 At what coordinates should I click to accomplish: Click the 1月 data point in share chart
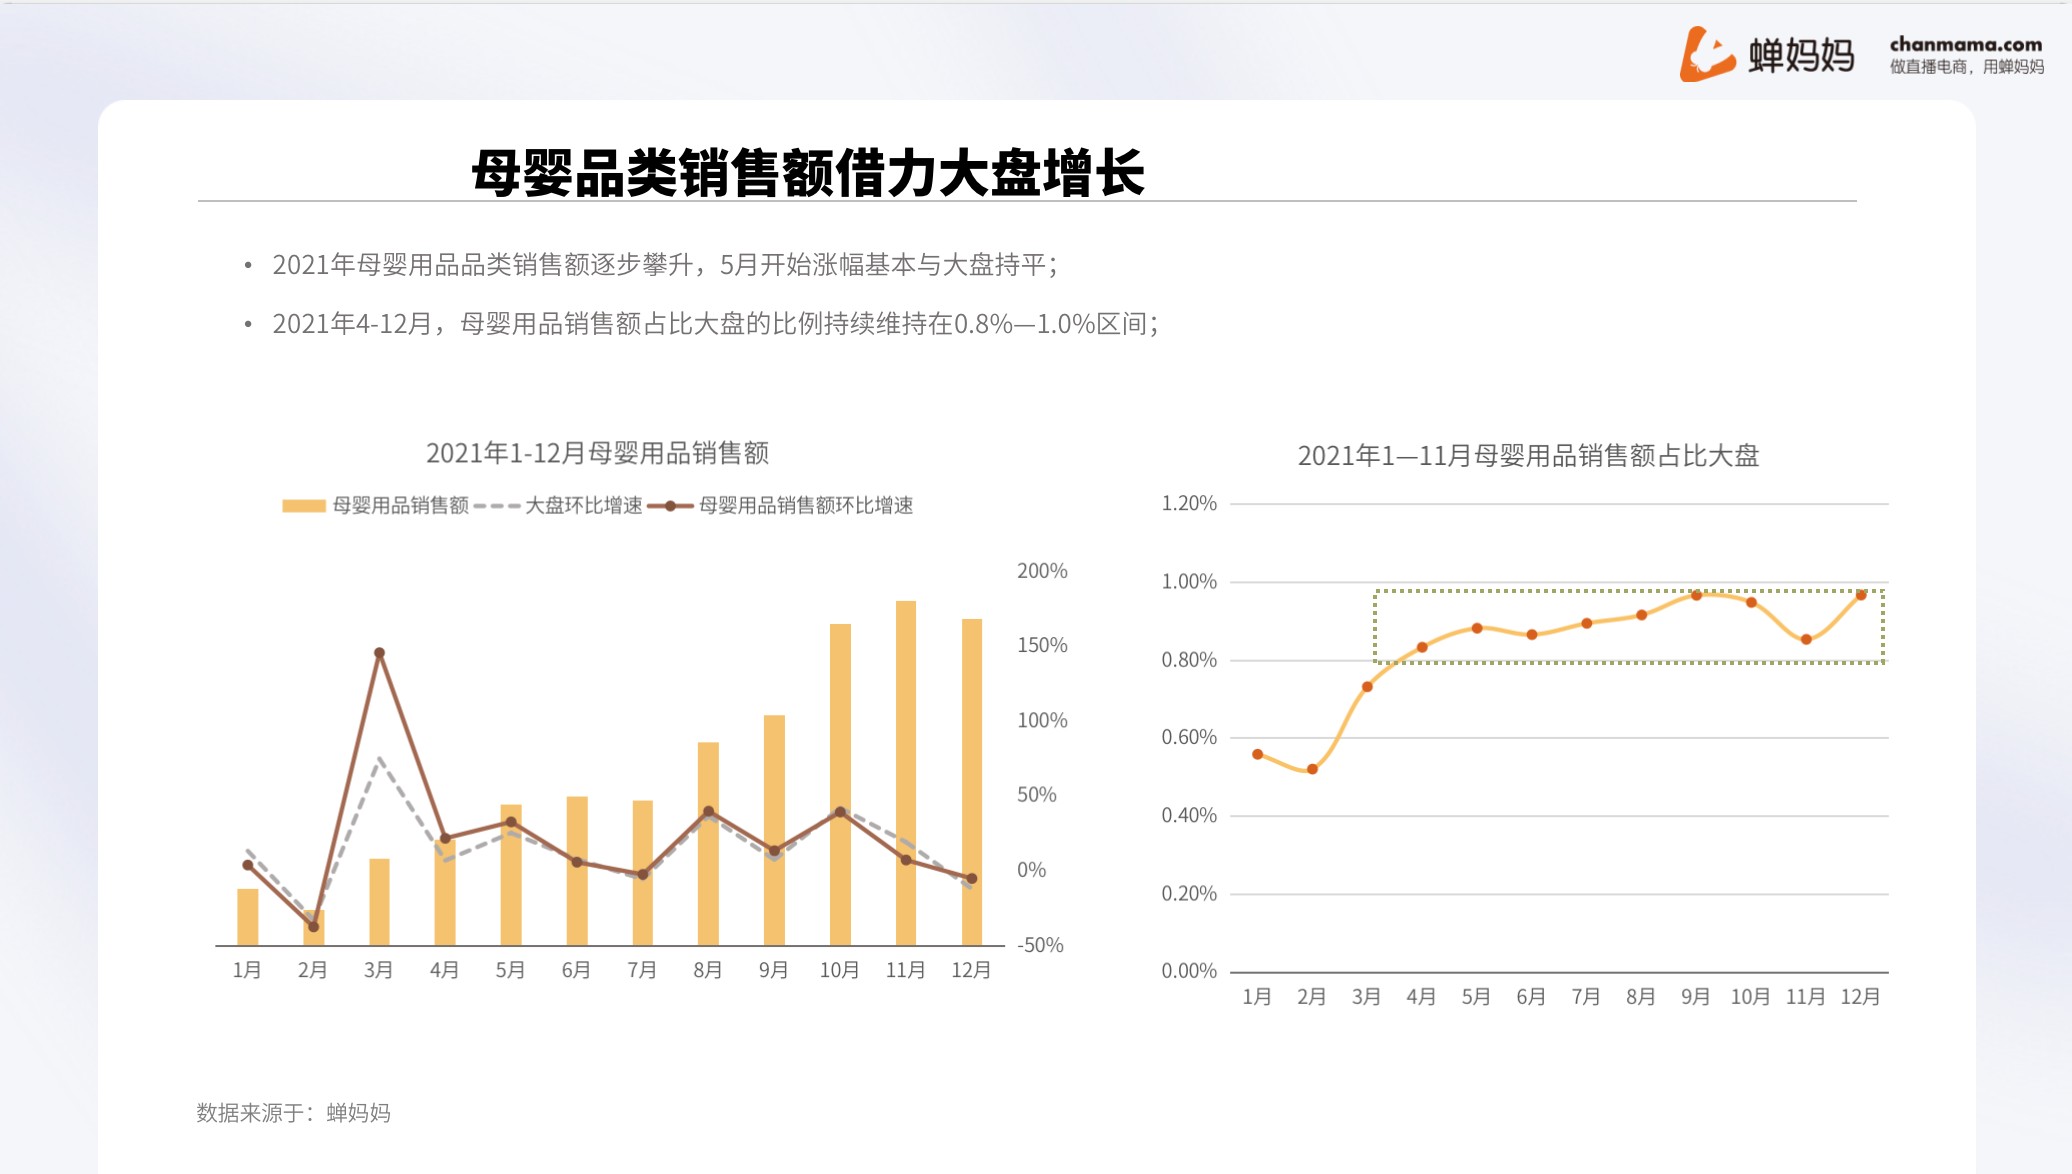[1258, 755]
